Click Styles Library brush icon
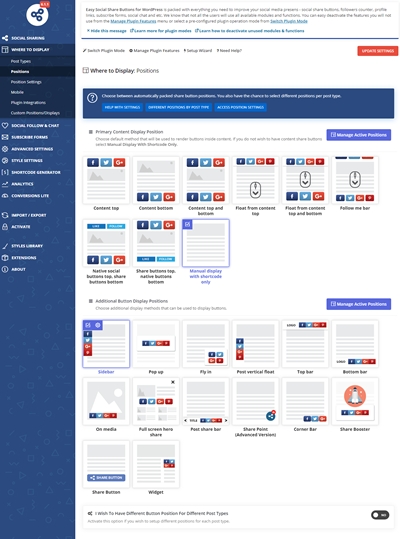The width and height of the screenshot is (400, 539). click(x=5, y=246)
